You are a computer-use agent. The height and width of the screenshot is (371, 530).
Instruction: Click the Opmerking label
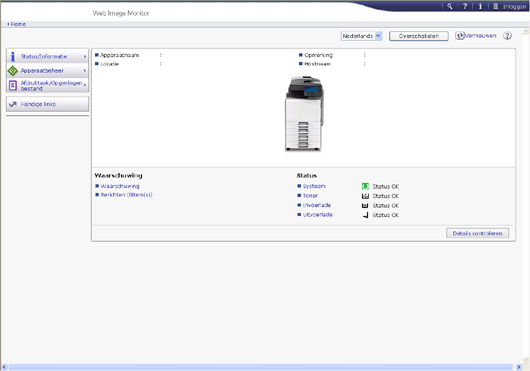(318, 55)
